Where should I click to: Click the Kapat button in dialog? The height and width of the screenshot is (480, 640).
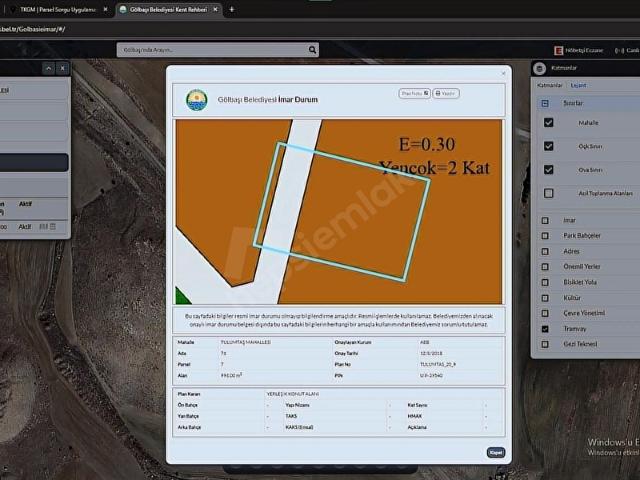pyautogui.click(x=495, y=452)
